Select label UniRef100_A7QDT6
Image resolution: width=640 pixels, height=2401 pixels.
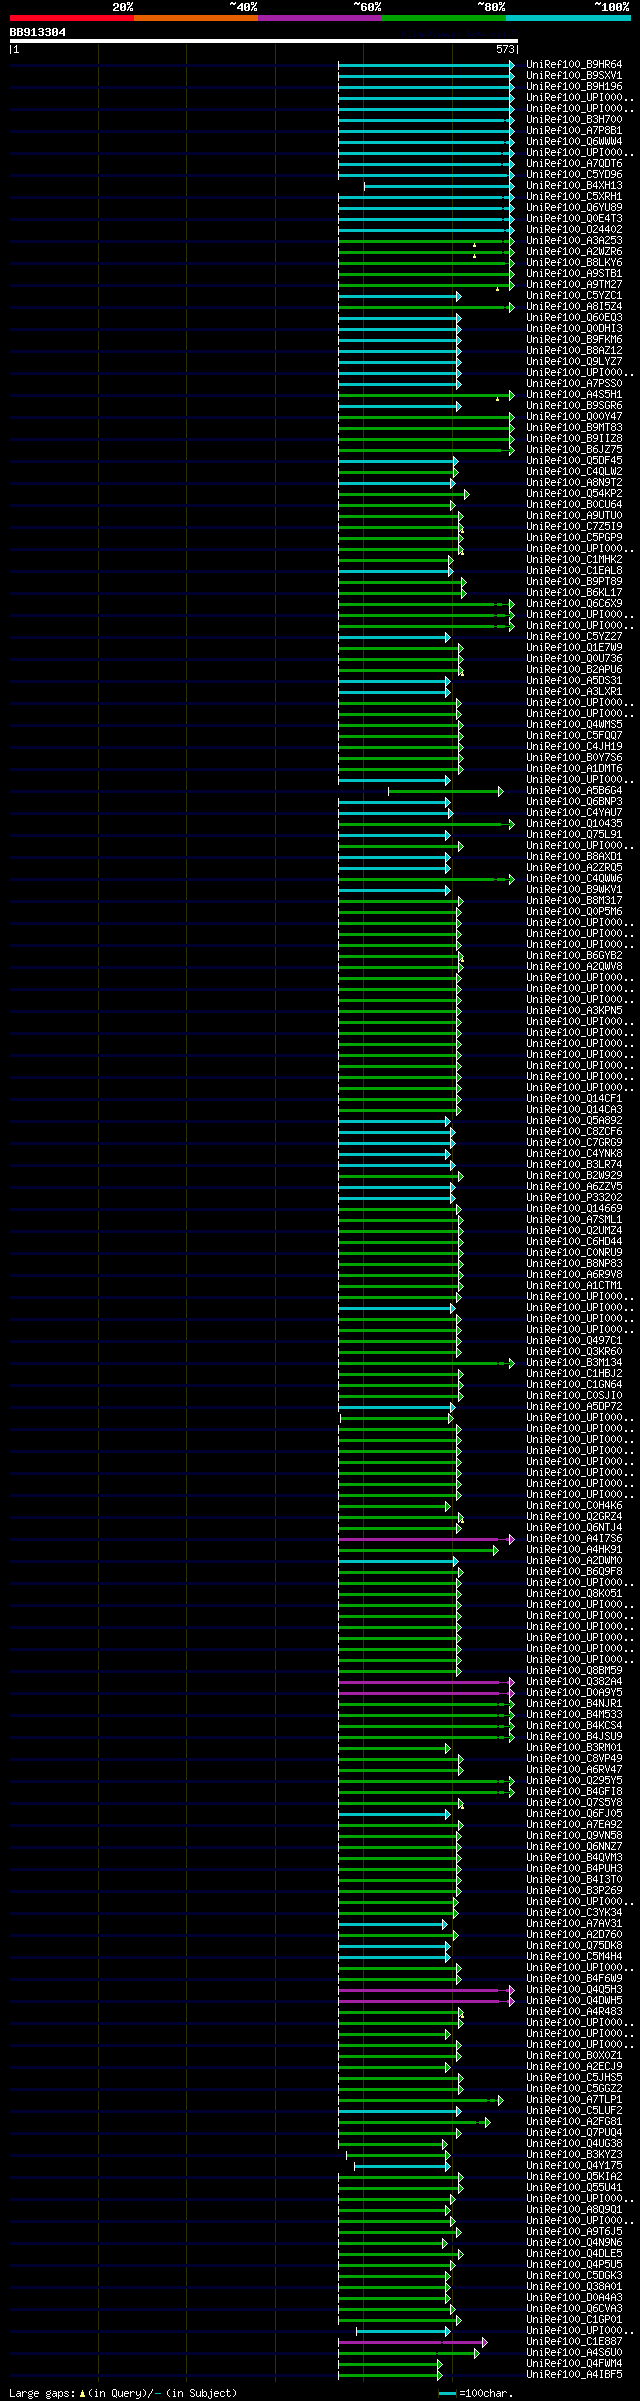(574, 164)
